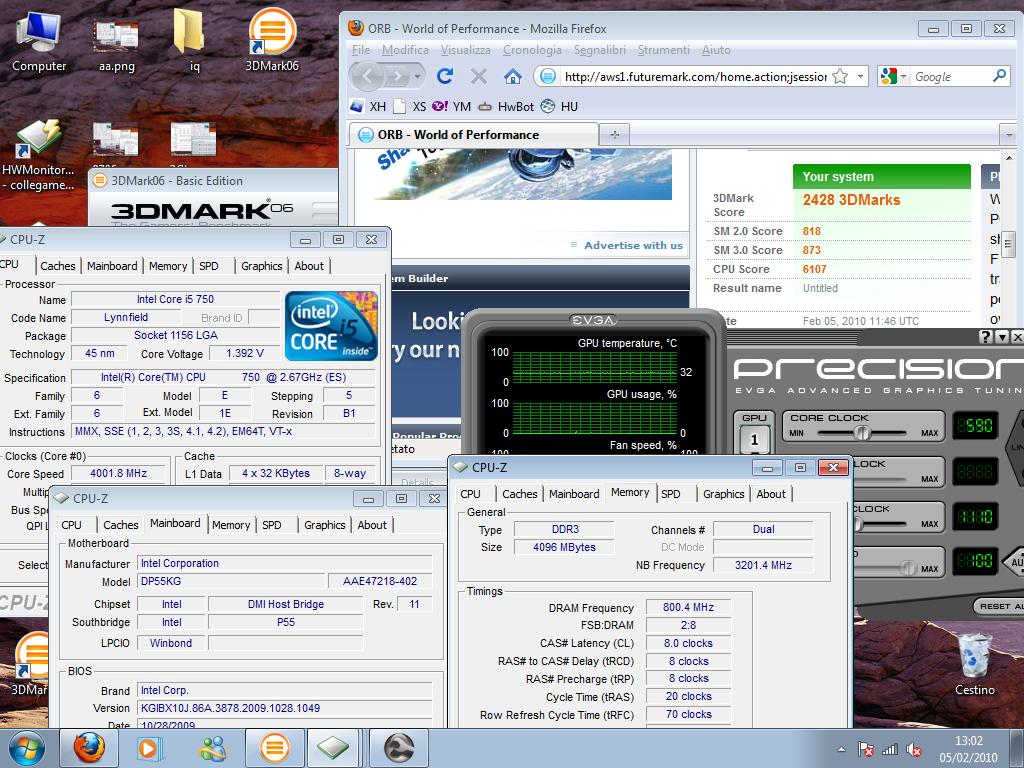Click the Core Clock slider in Precision
The width and height of the screenshot is (1024, 768).
[x=862, y=432]
